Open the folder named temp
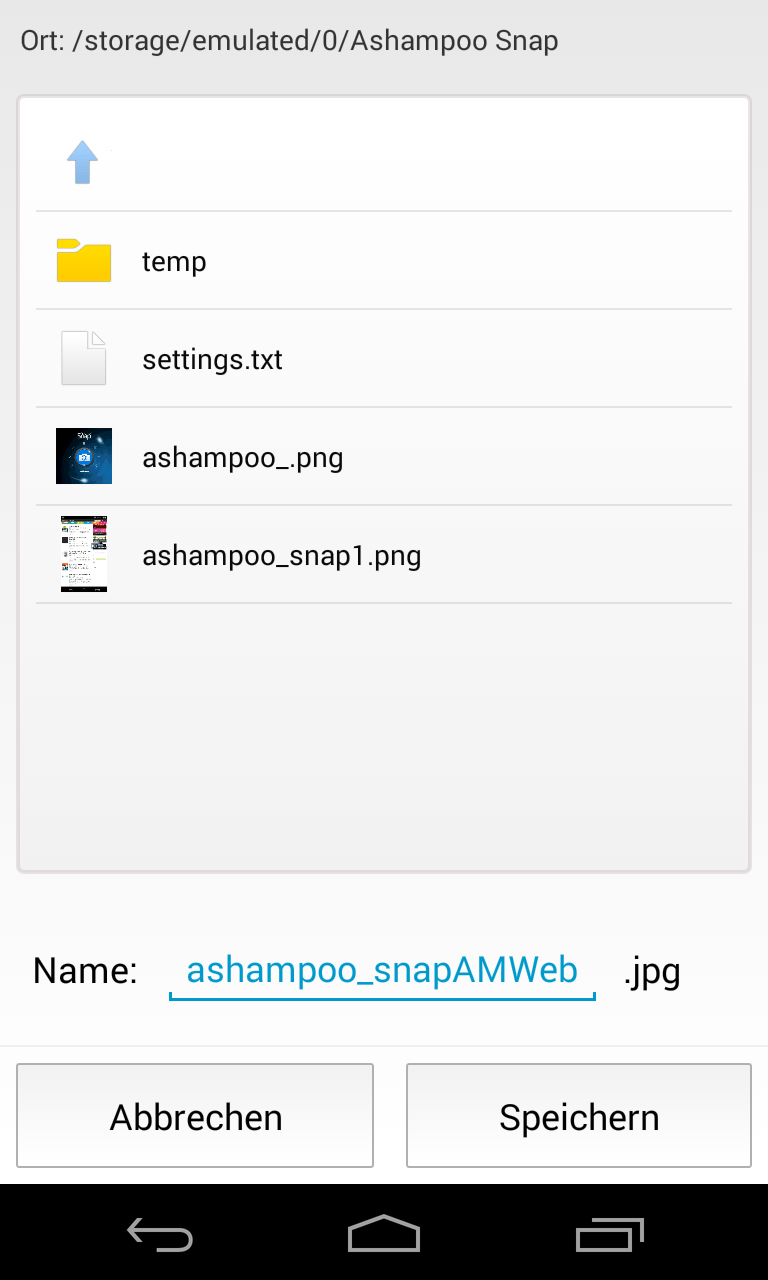The image size is (768, 1280). click(x=174, y=262)
